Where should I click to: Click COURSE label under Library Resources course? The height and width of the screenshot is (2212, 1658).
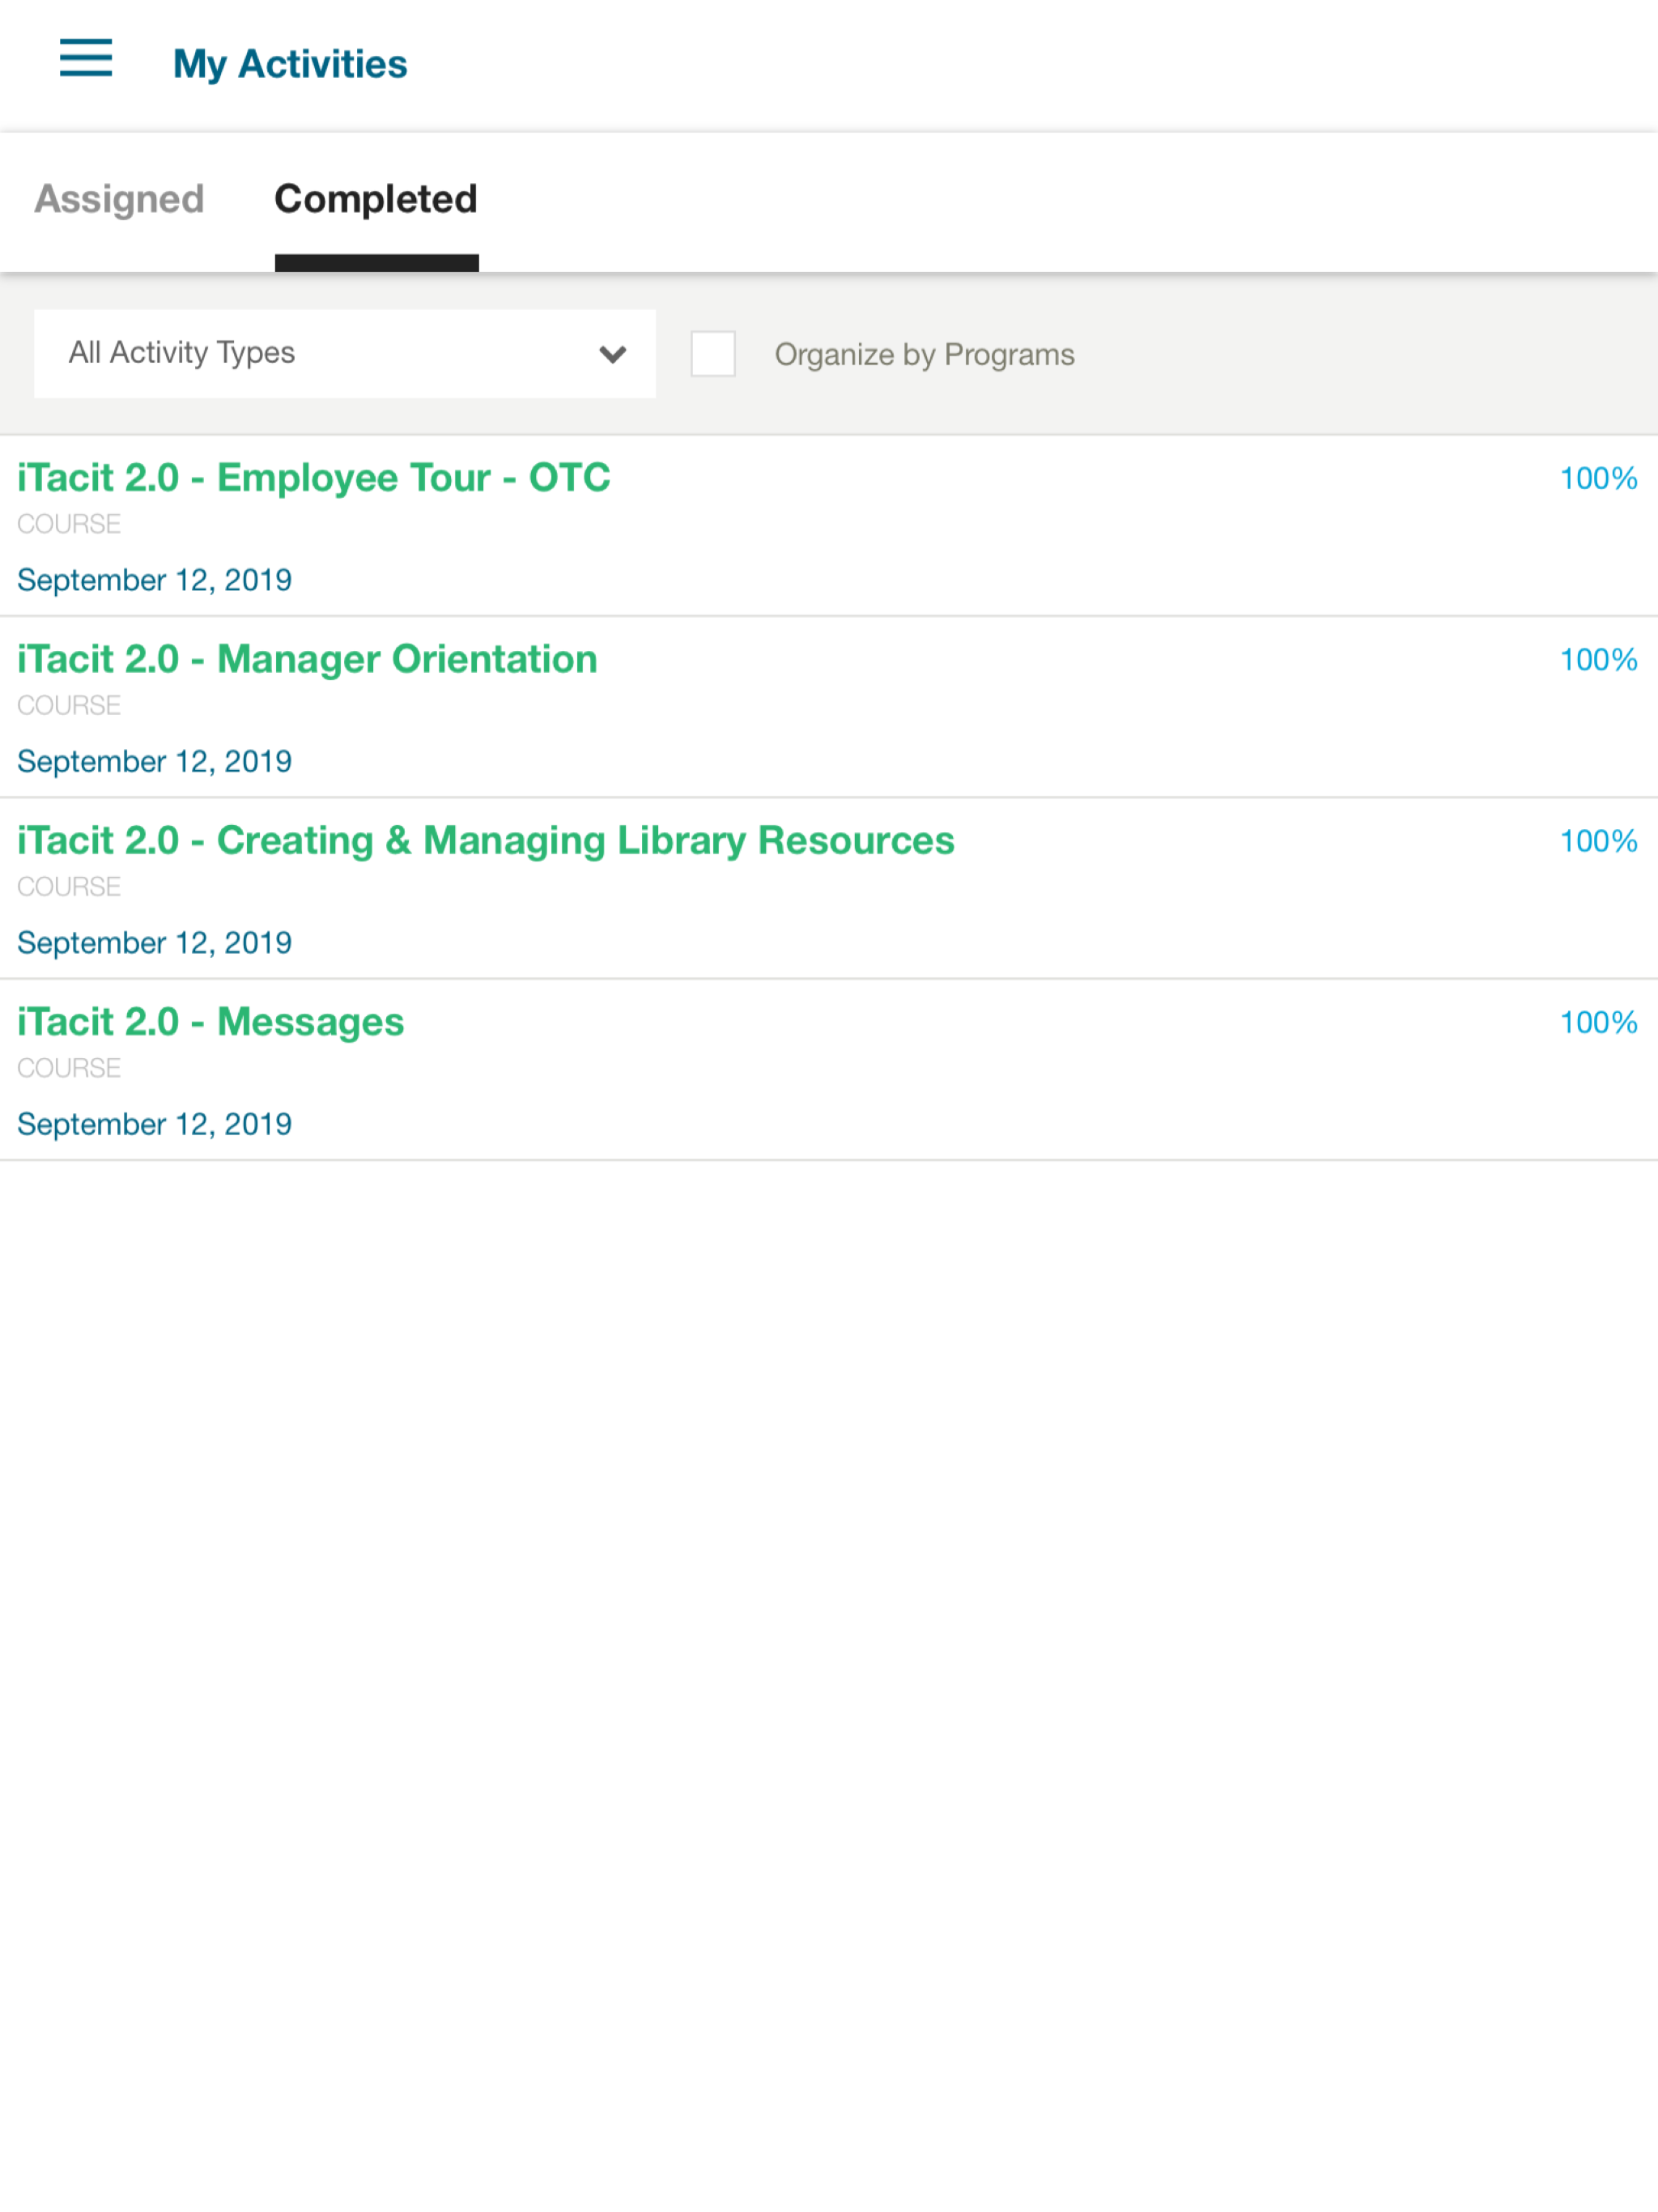point(69,887)
